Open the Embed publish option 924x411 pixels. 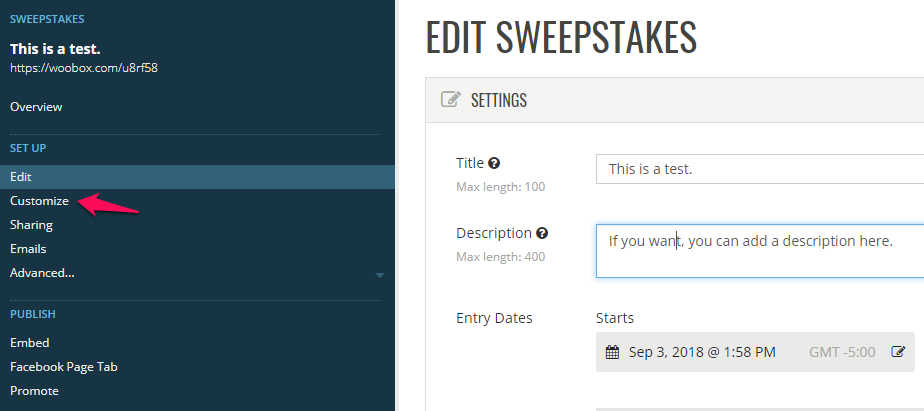tap(29, 343)
